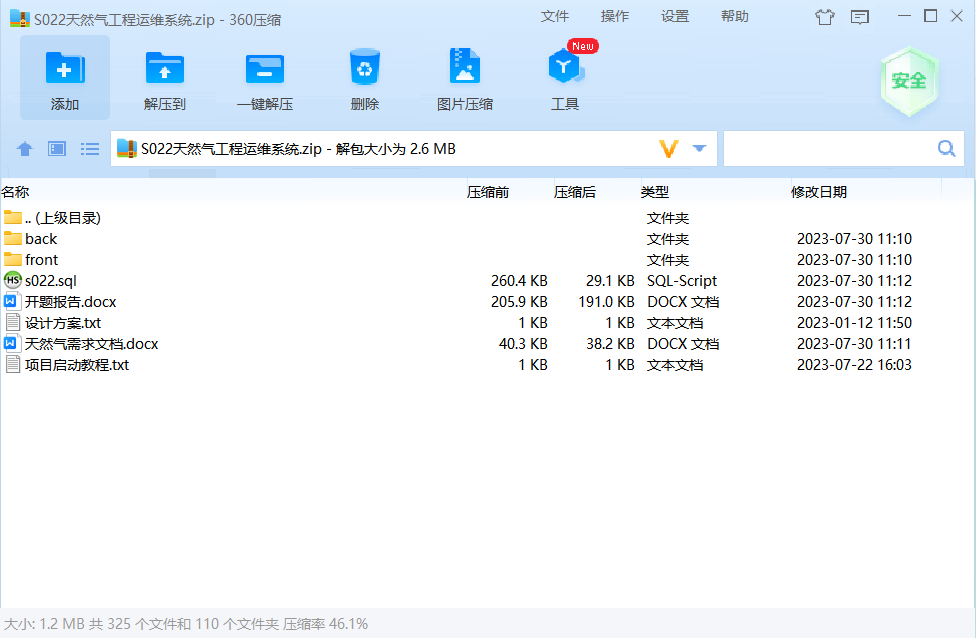The height and width of the screenshot is (638, 976).
Task: Open the skin shirt icon in title bar
Action: click(x=825, y=17)
